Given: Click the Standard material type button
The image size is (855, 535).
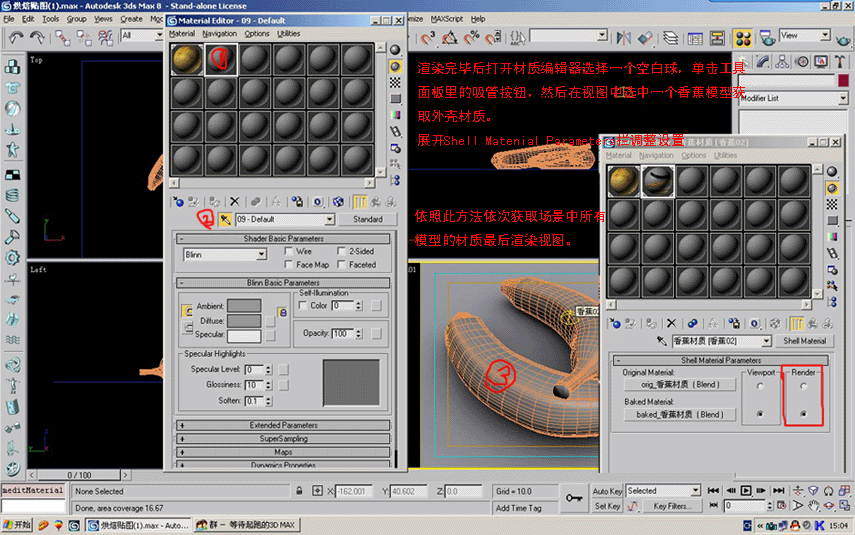Looking at the screenshot, I should 368,219.
